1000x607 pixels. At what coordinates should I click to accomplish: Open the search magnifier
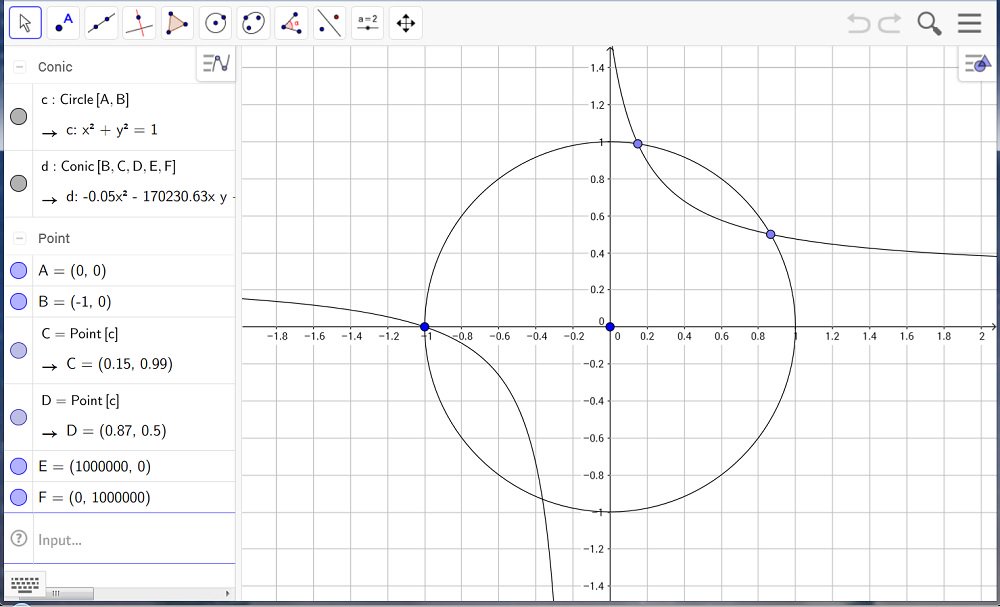pyautogui.click(x=929, y=24)
